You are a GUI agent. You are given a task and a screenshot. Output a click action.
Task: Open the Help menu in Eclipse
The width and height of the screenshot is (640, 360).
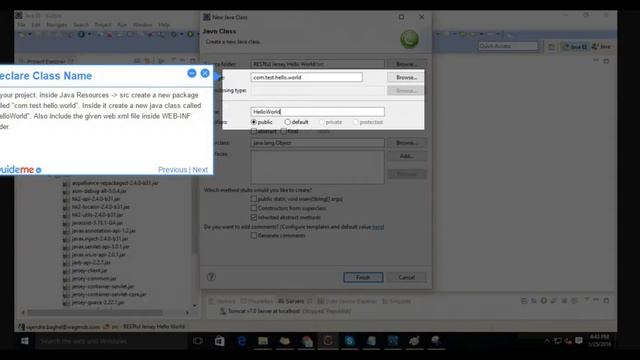(x=164, y=25)
